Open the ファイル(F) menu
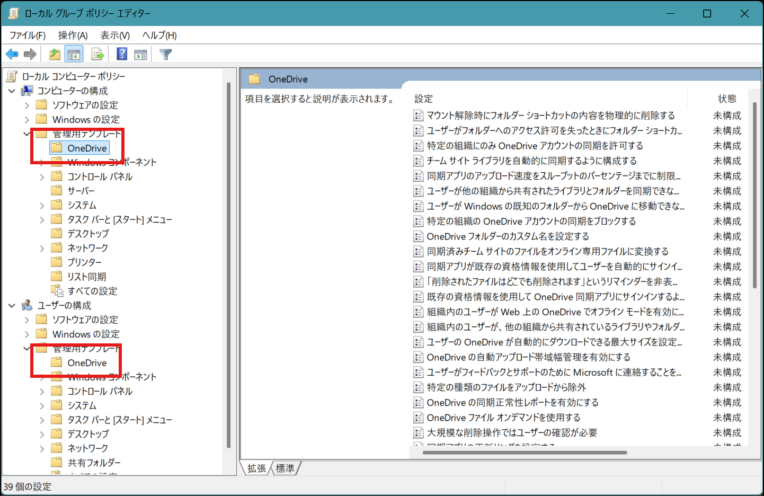Screen dimensions: 764x496 coord(27,35)
